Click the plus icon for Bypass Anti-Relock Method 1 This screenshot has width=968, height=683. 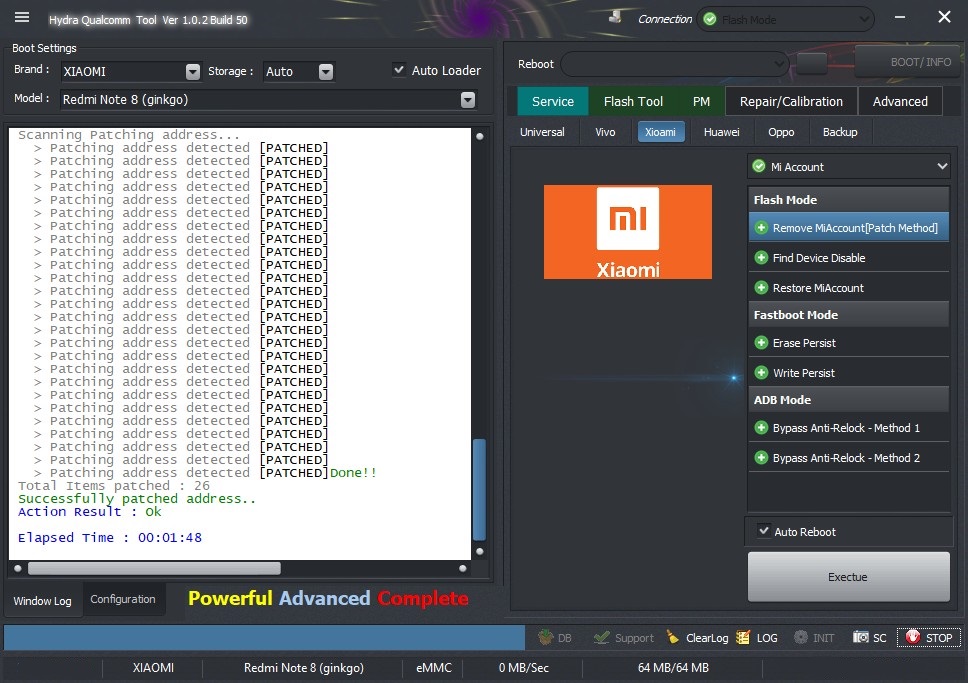pyautogui.click(x=761, y=427)
